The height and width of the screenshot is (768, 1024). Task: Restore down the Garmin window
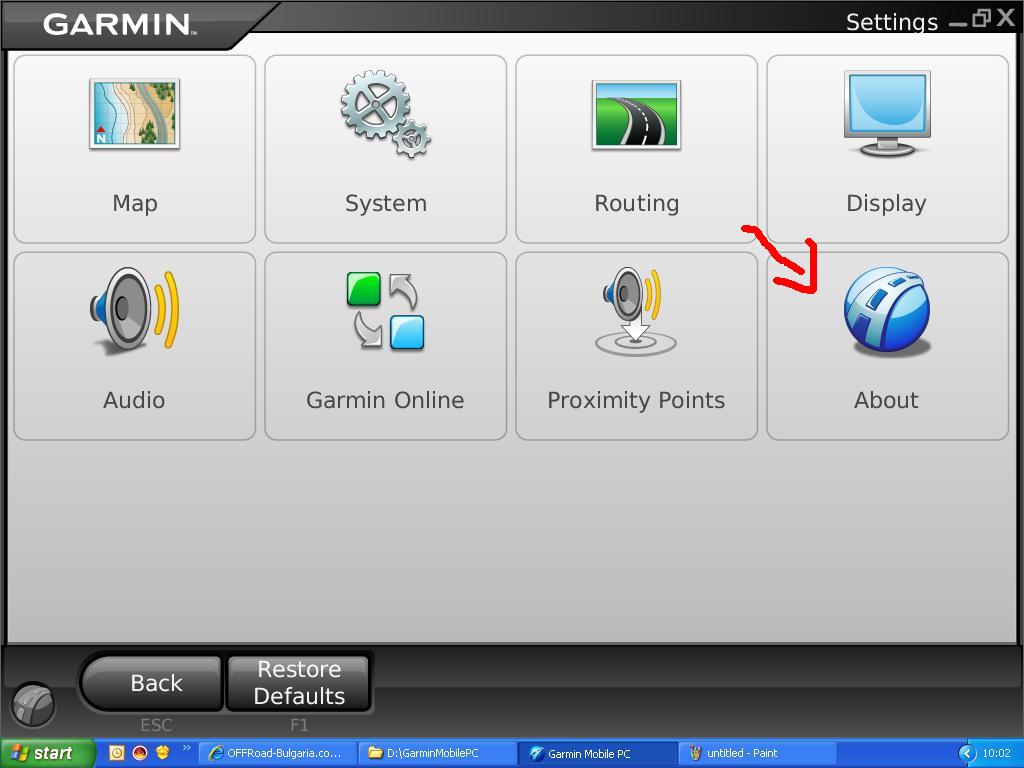pos(981,18)
